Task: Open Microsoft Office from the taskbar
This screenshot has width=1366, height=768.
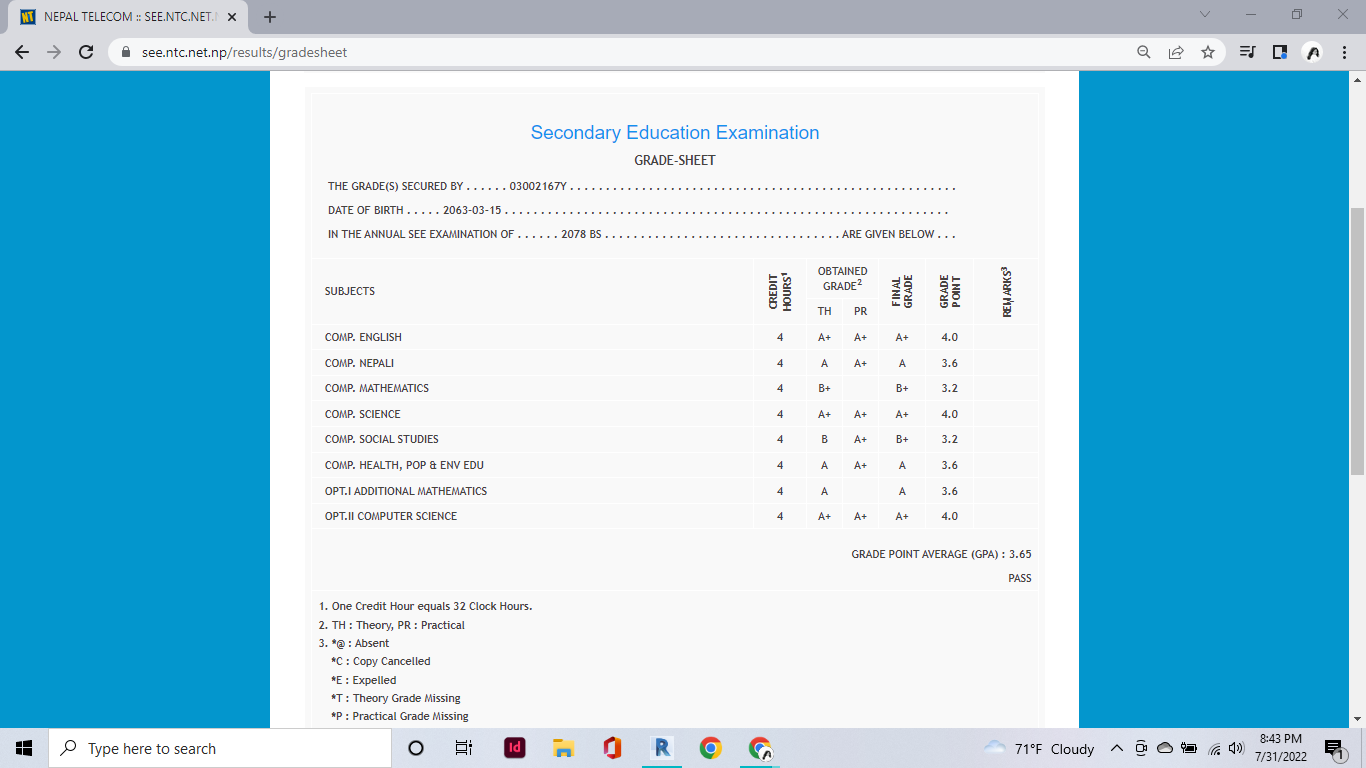Action: (612, 748)
